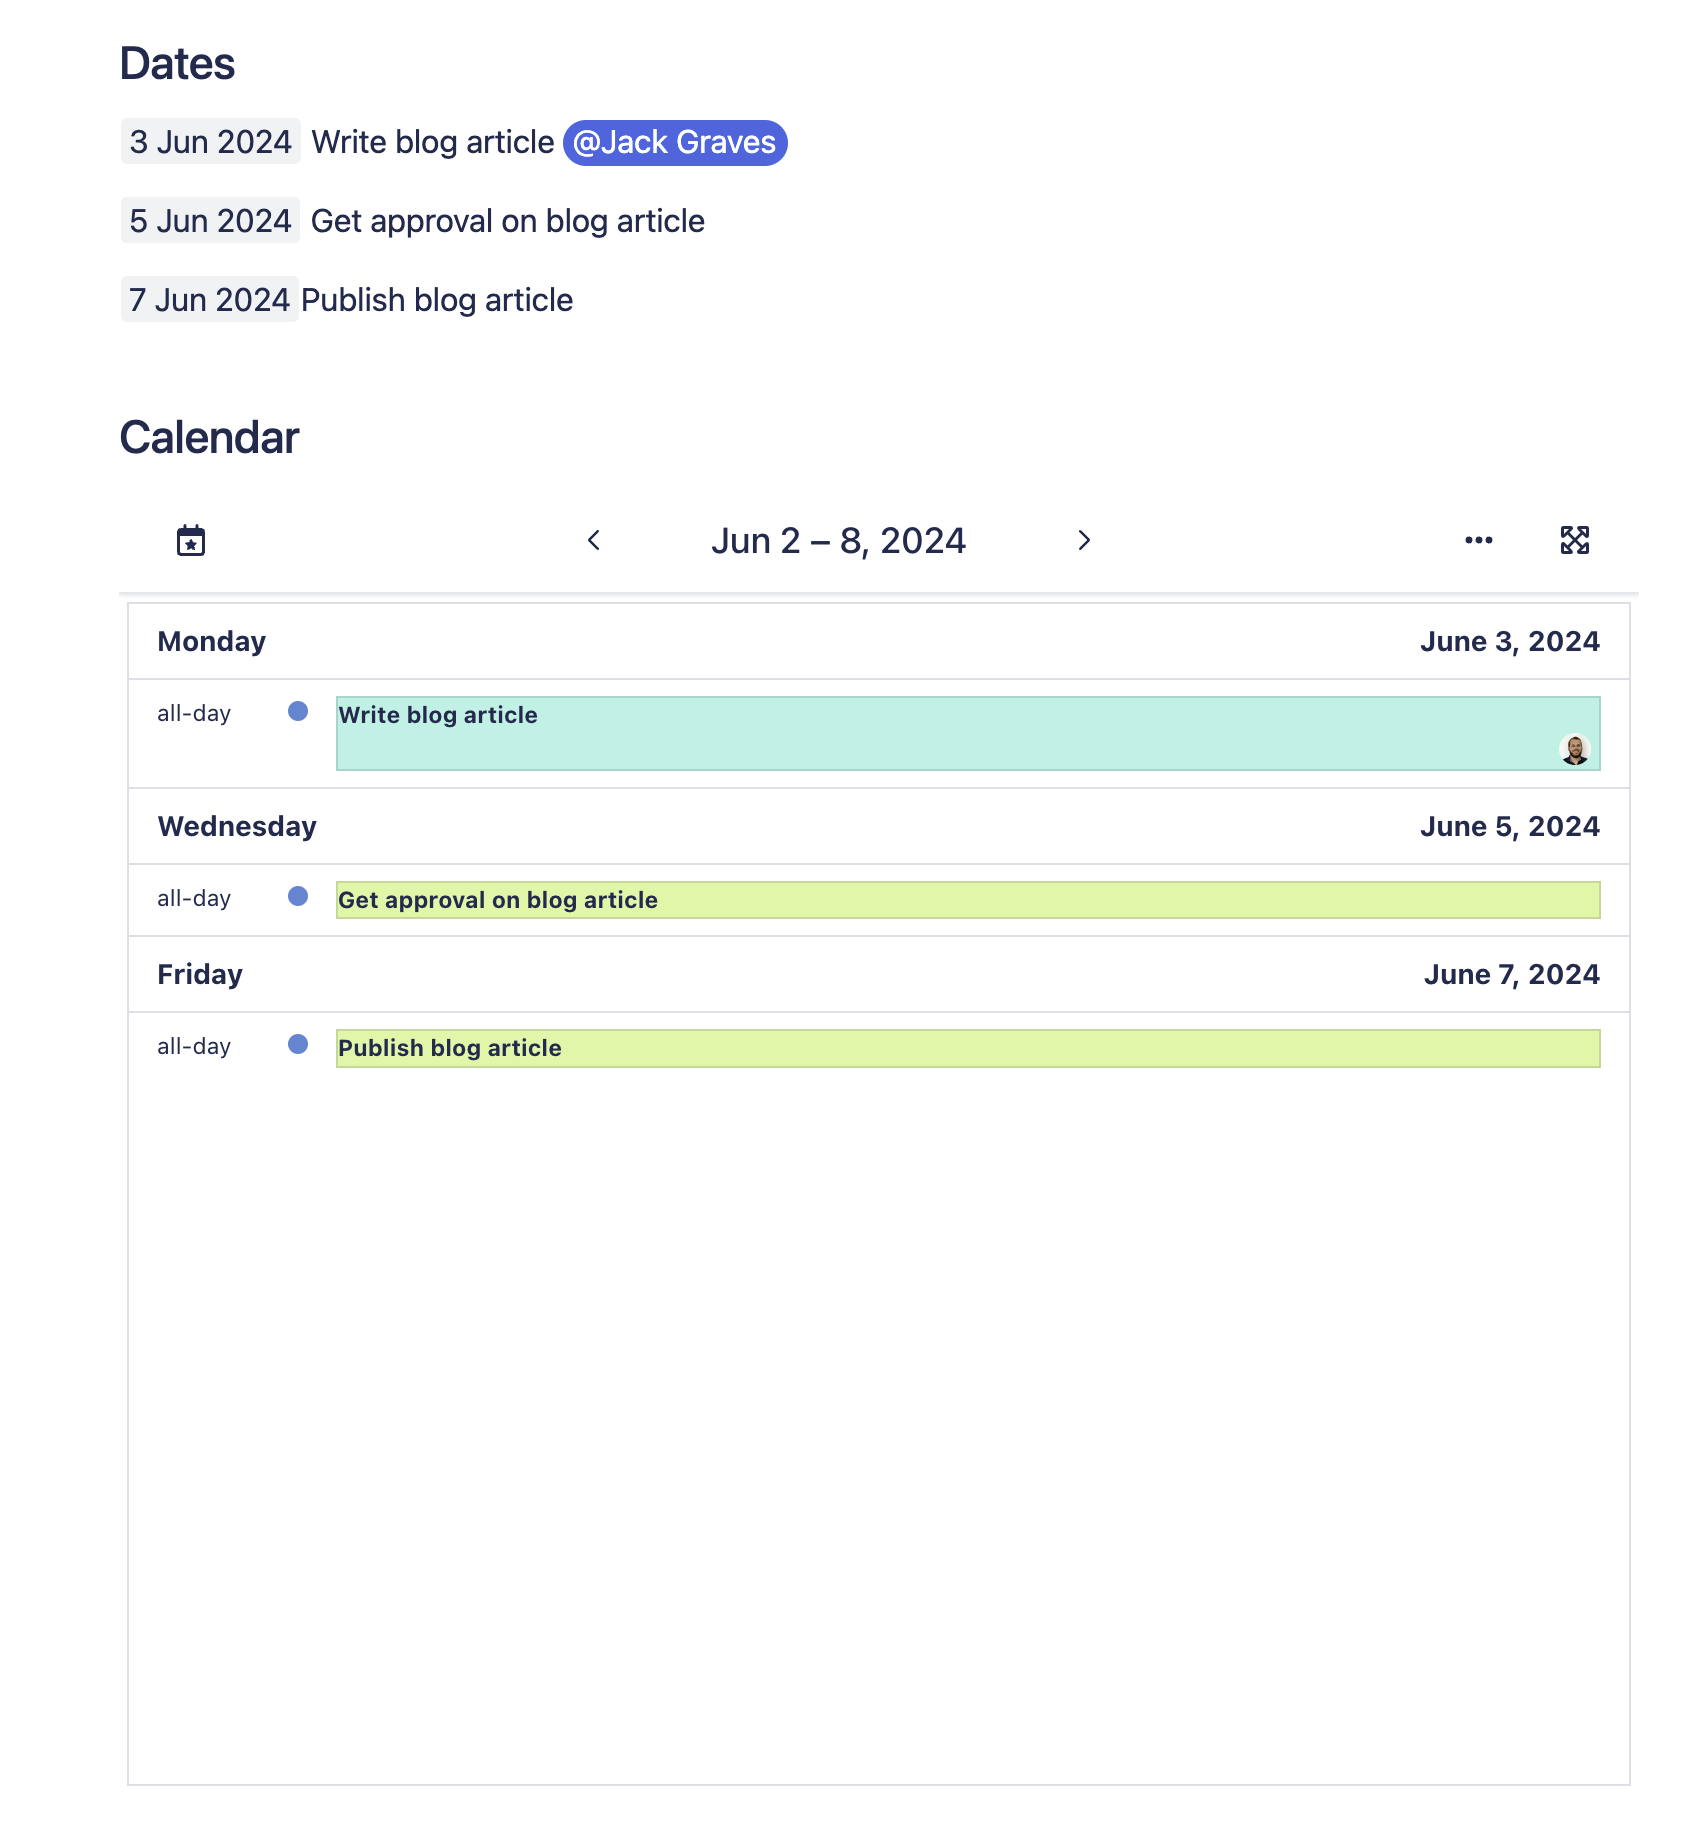Click the 7 Jun 2024 date lozenge
The width and height of the screenshot is (1686, 1824).
coord(209,299)
